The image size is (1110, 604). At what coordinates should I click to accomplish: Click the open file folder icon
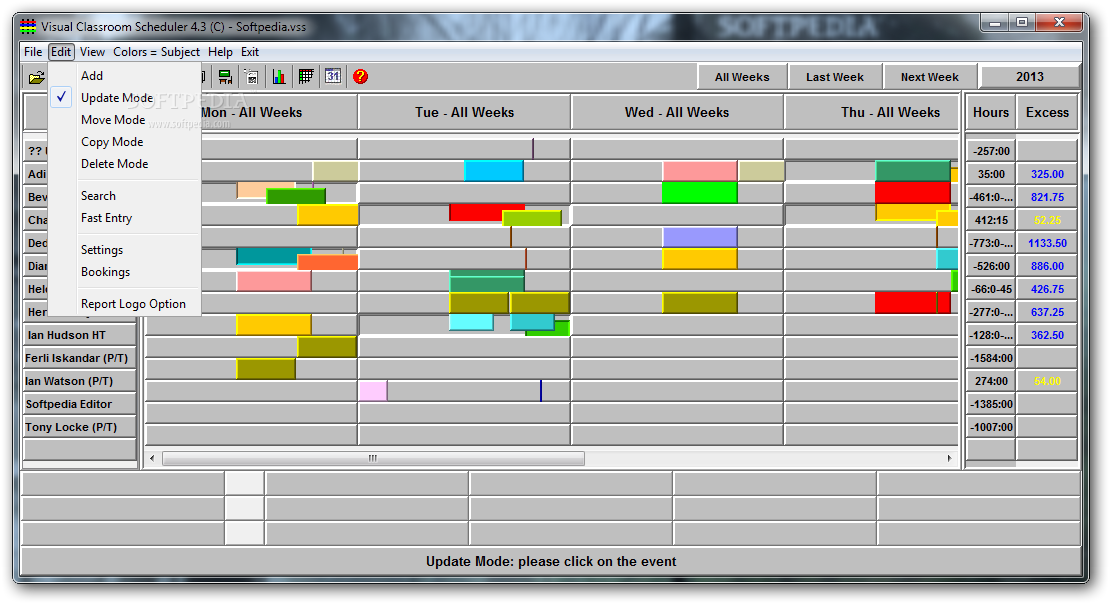pyautogui.click(x=36, y=77)
